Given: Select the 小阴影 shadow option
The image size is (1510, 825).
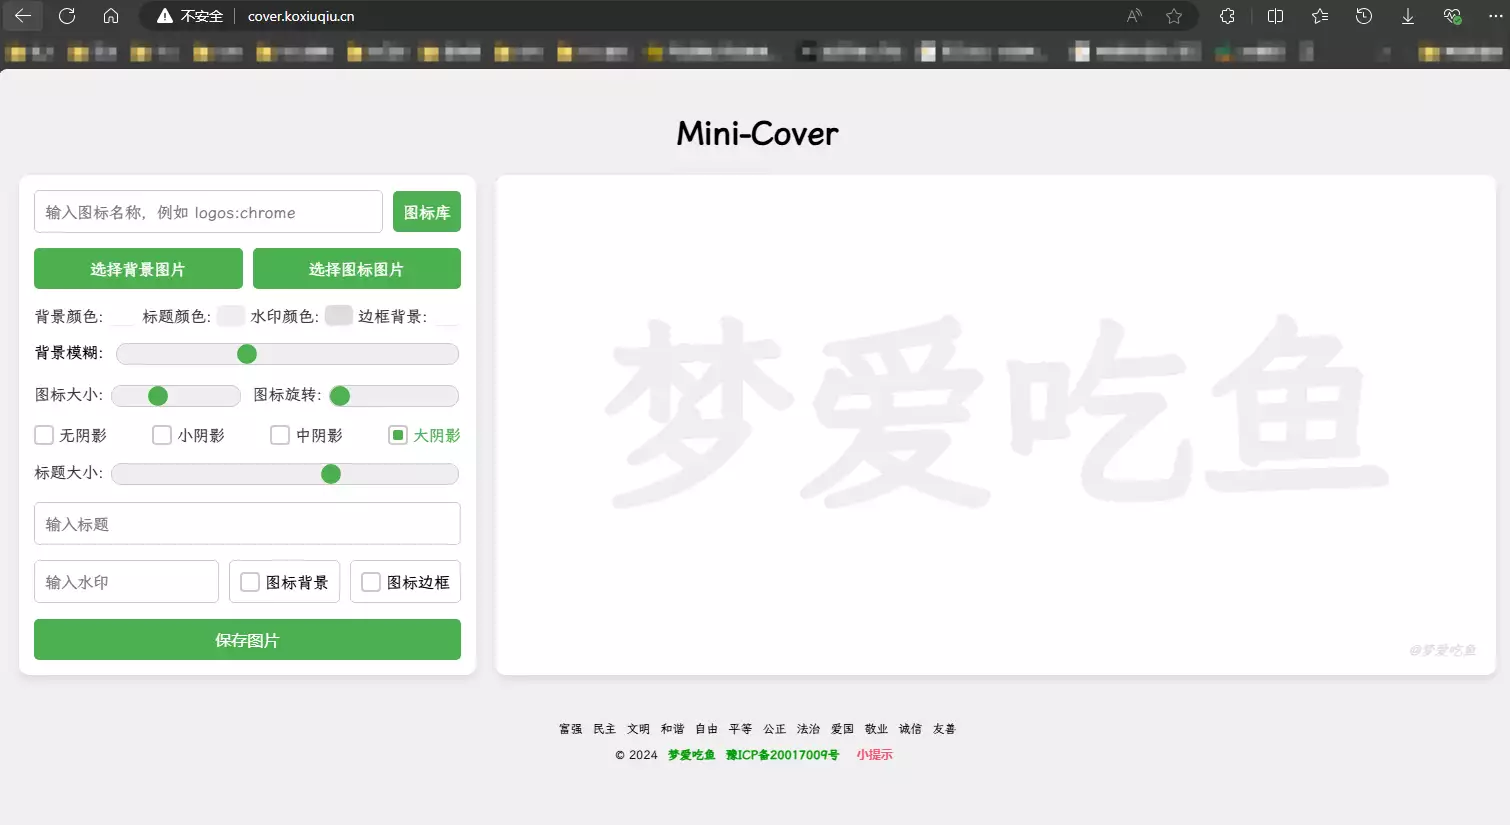Looking at the screenshot, I should pyautogui.click(x=162, y=435).
